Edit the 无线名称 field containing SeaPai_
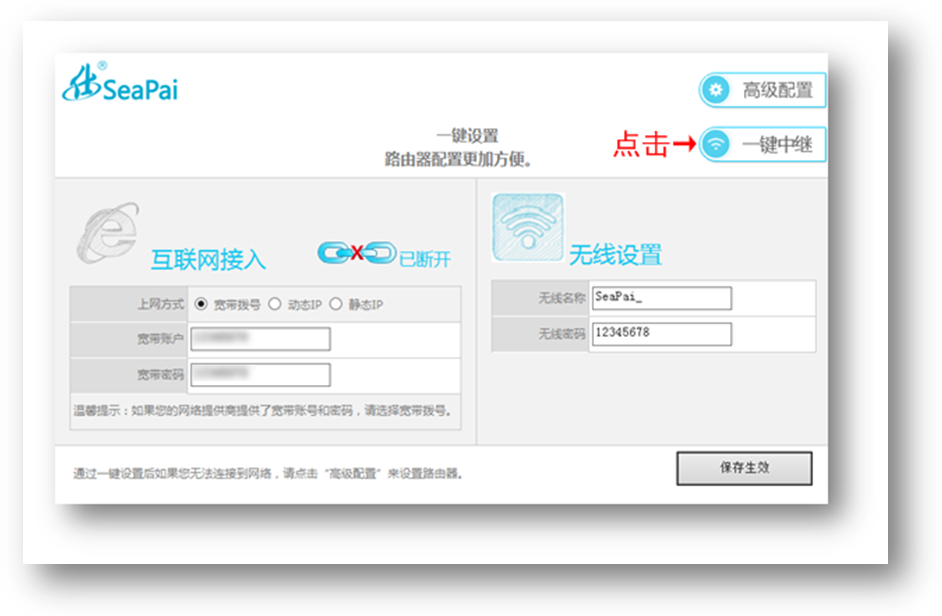The image size is (942, 616). click(661, 298)
